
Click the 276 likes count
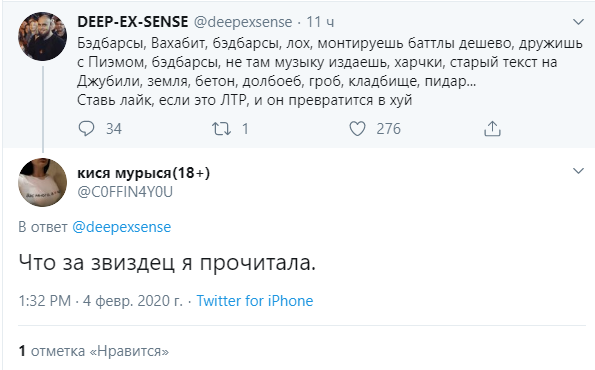coord(389,129)
